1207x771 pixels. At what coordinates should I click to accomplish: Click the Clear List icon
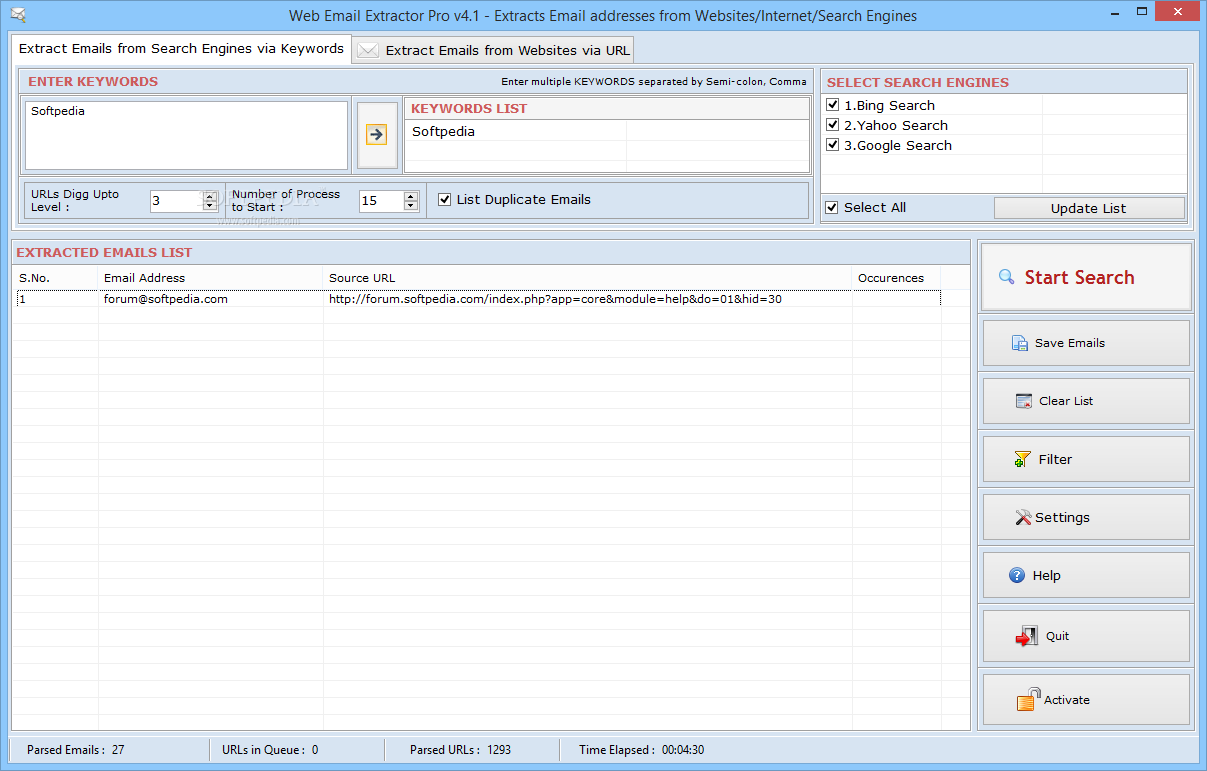coord(1024,401)
